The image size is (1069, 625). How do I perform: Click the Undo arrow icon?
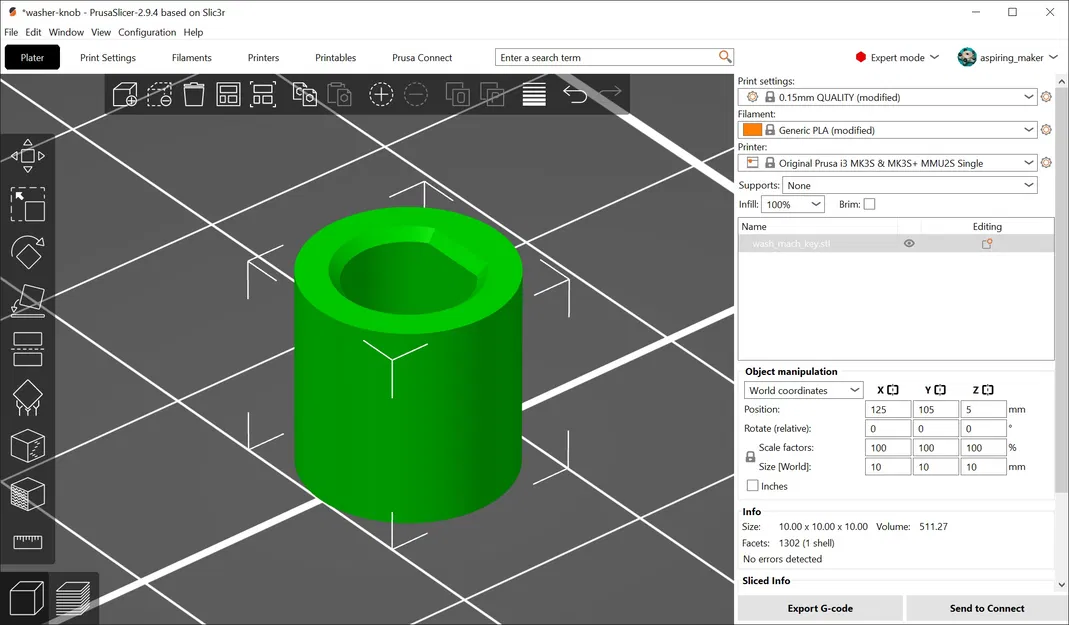[x=575, y=95]
